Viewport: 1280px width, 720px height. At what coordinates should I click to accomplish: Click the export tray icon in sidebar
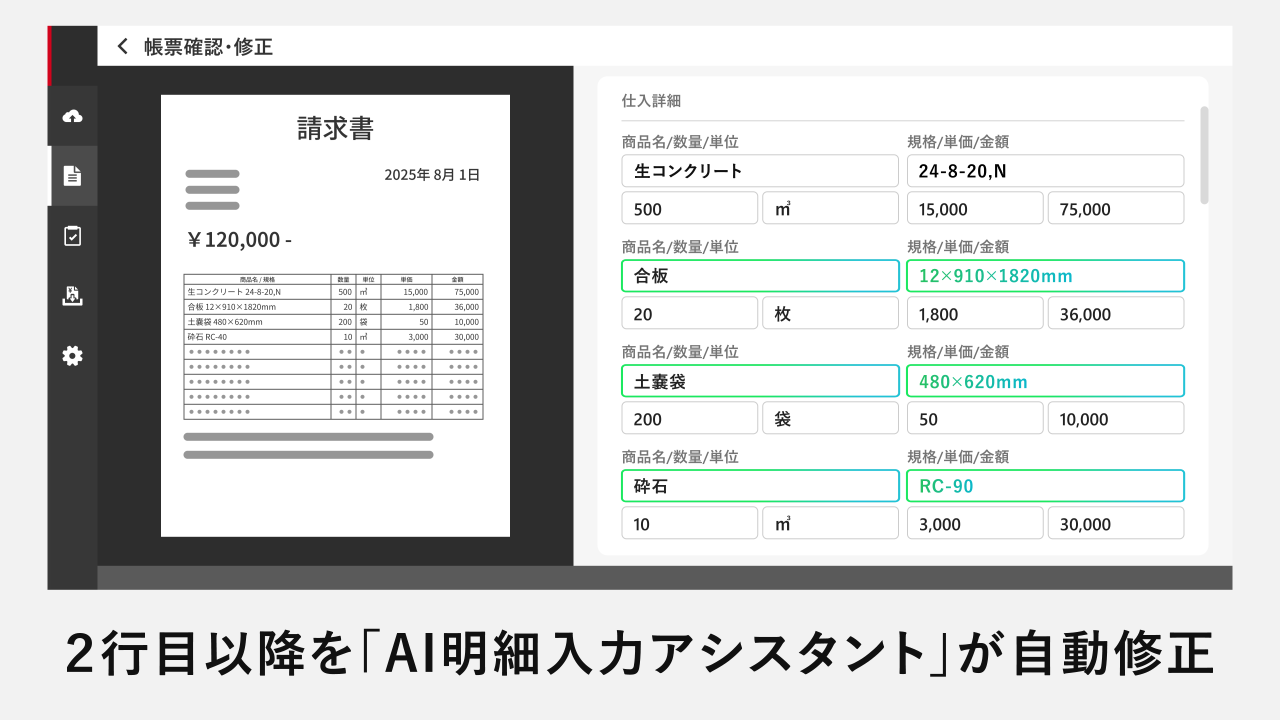(x=72, y=296)
